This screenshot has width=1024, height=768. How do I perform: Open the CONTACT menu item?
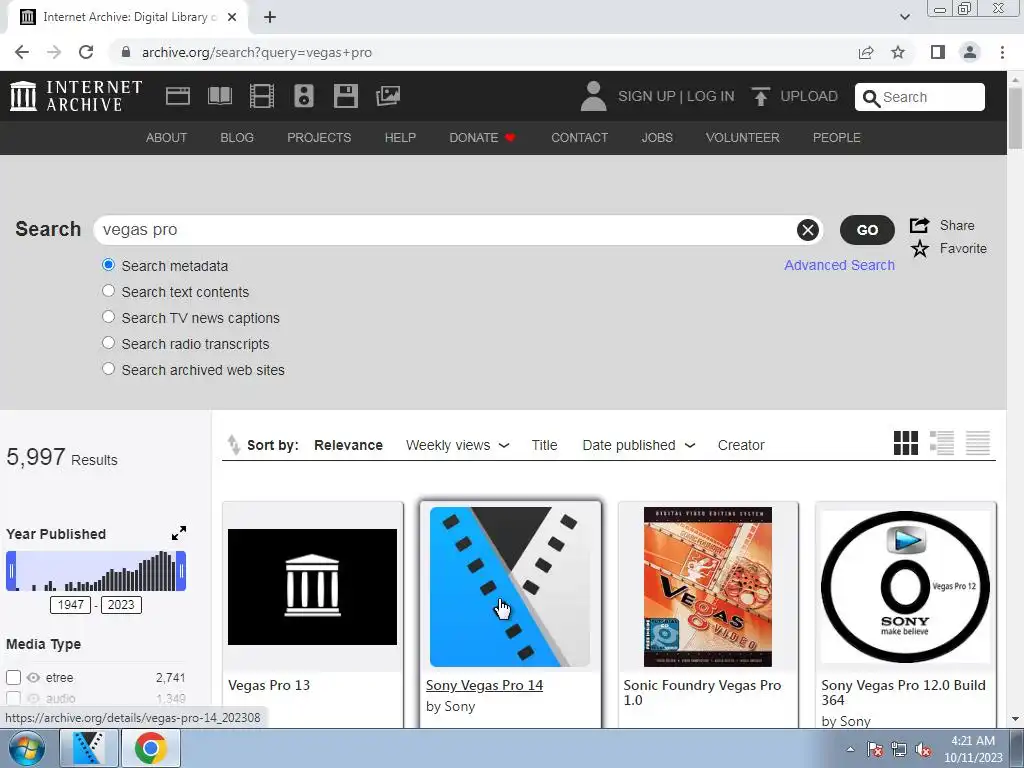pos(579,138)
